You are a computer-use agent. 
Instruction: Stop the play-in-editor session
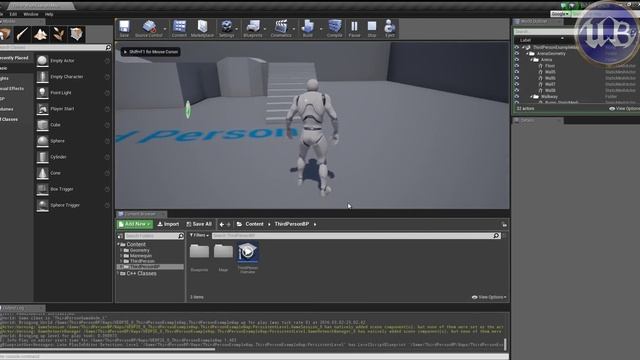coord(372,28)
